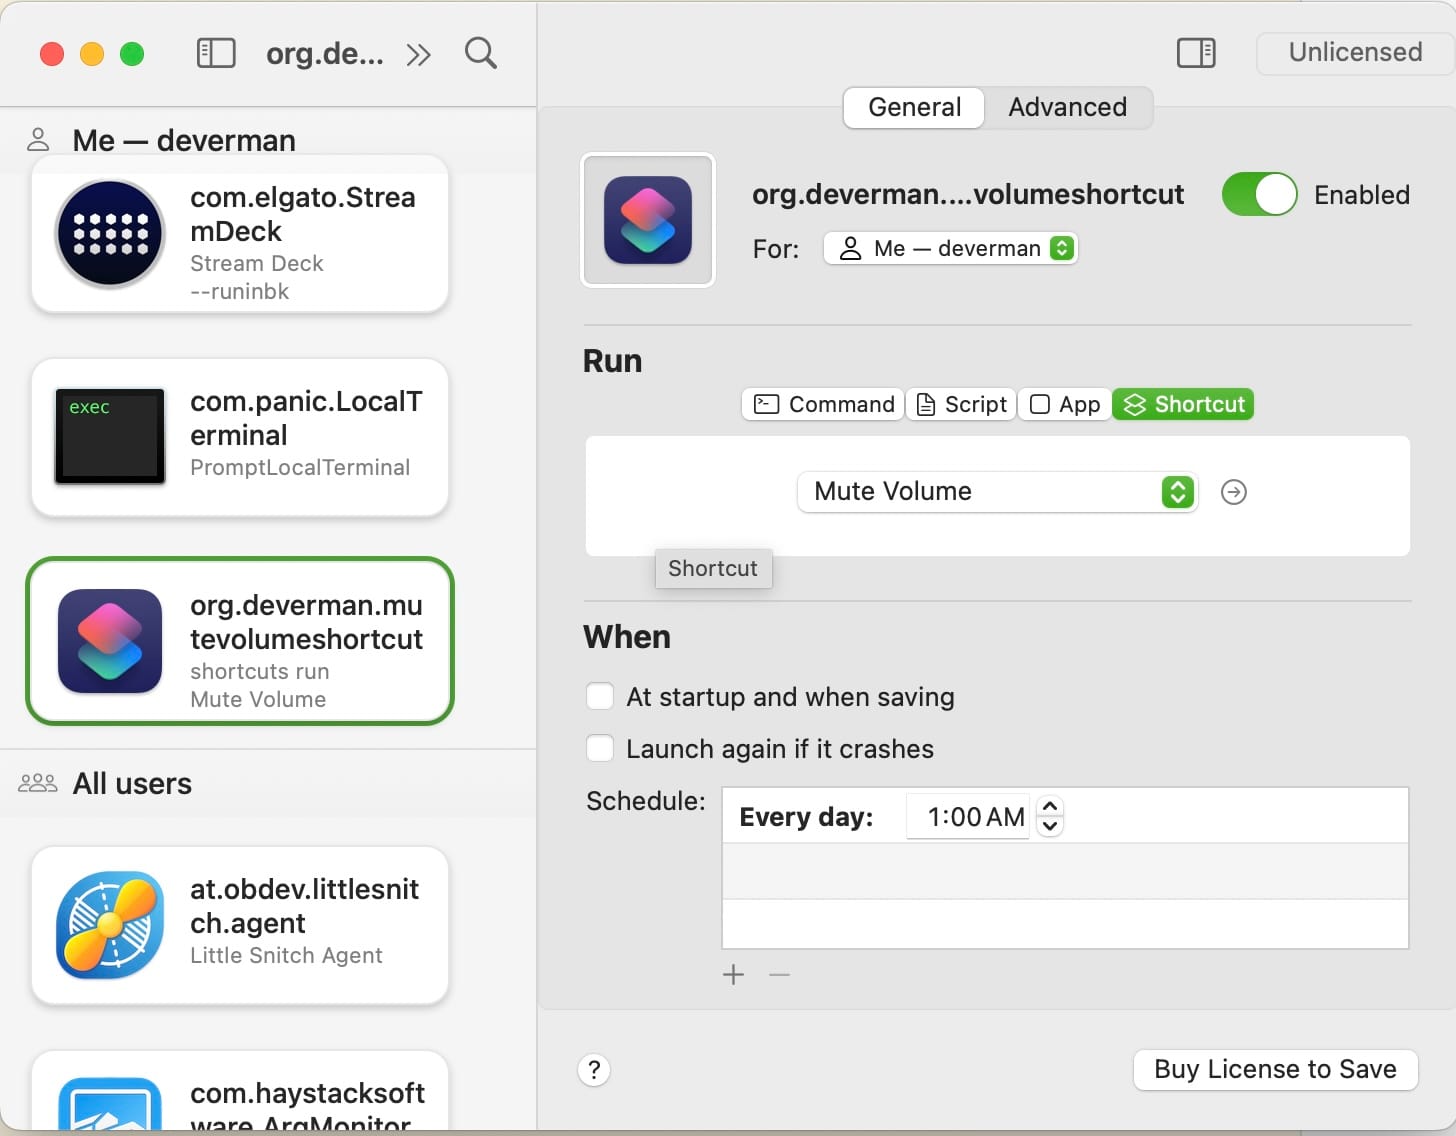The image size is (1456, 1136).
Task: Expand the collapsed breadcrumb chevron
Action: [418, 53]
